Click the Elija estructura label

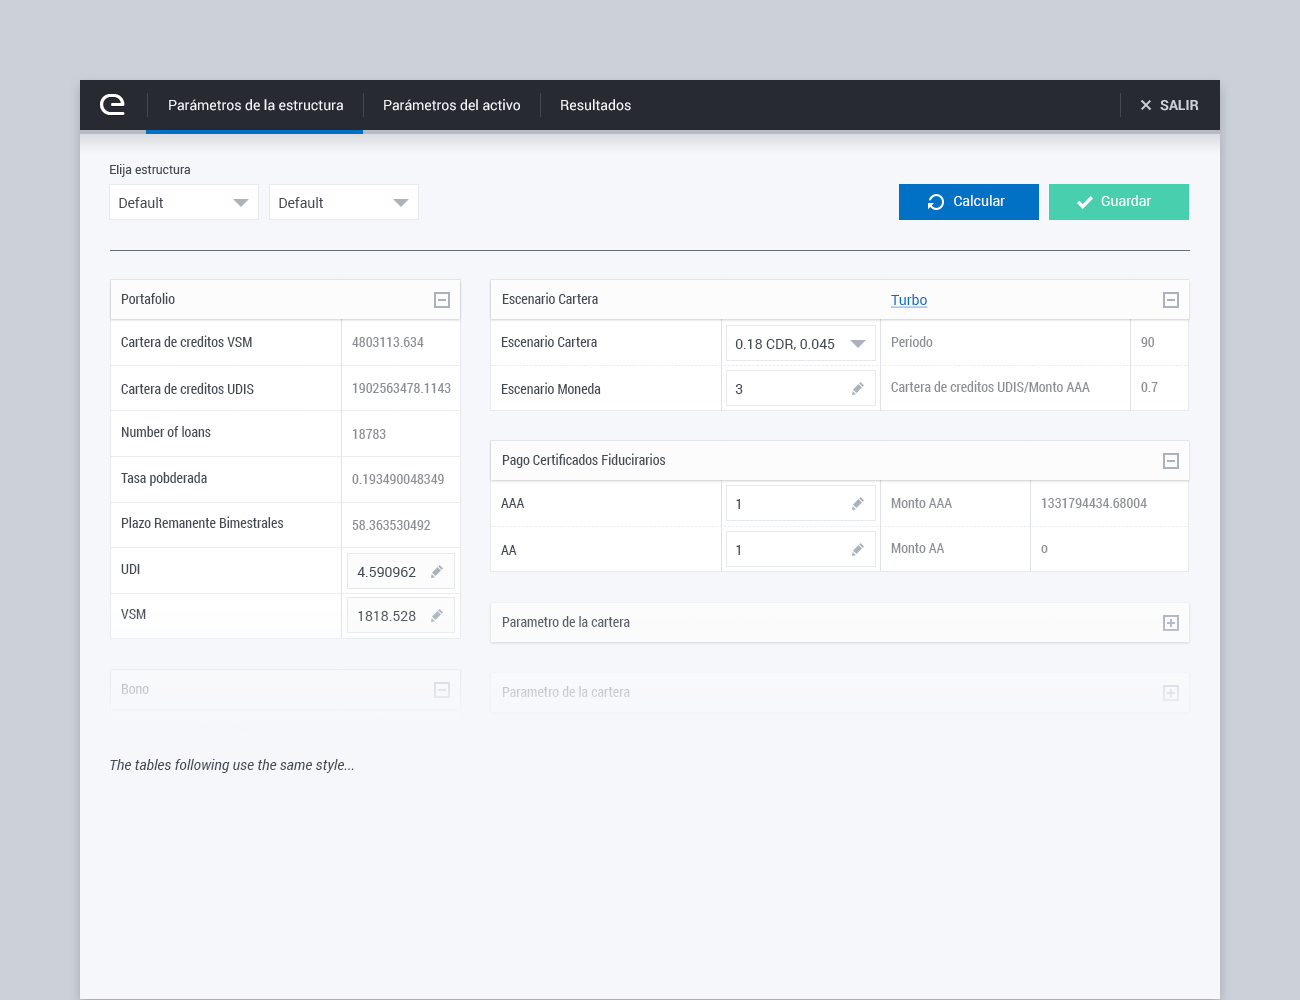coord(150,170)
